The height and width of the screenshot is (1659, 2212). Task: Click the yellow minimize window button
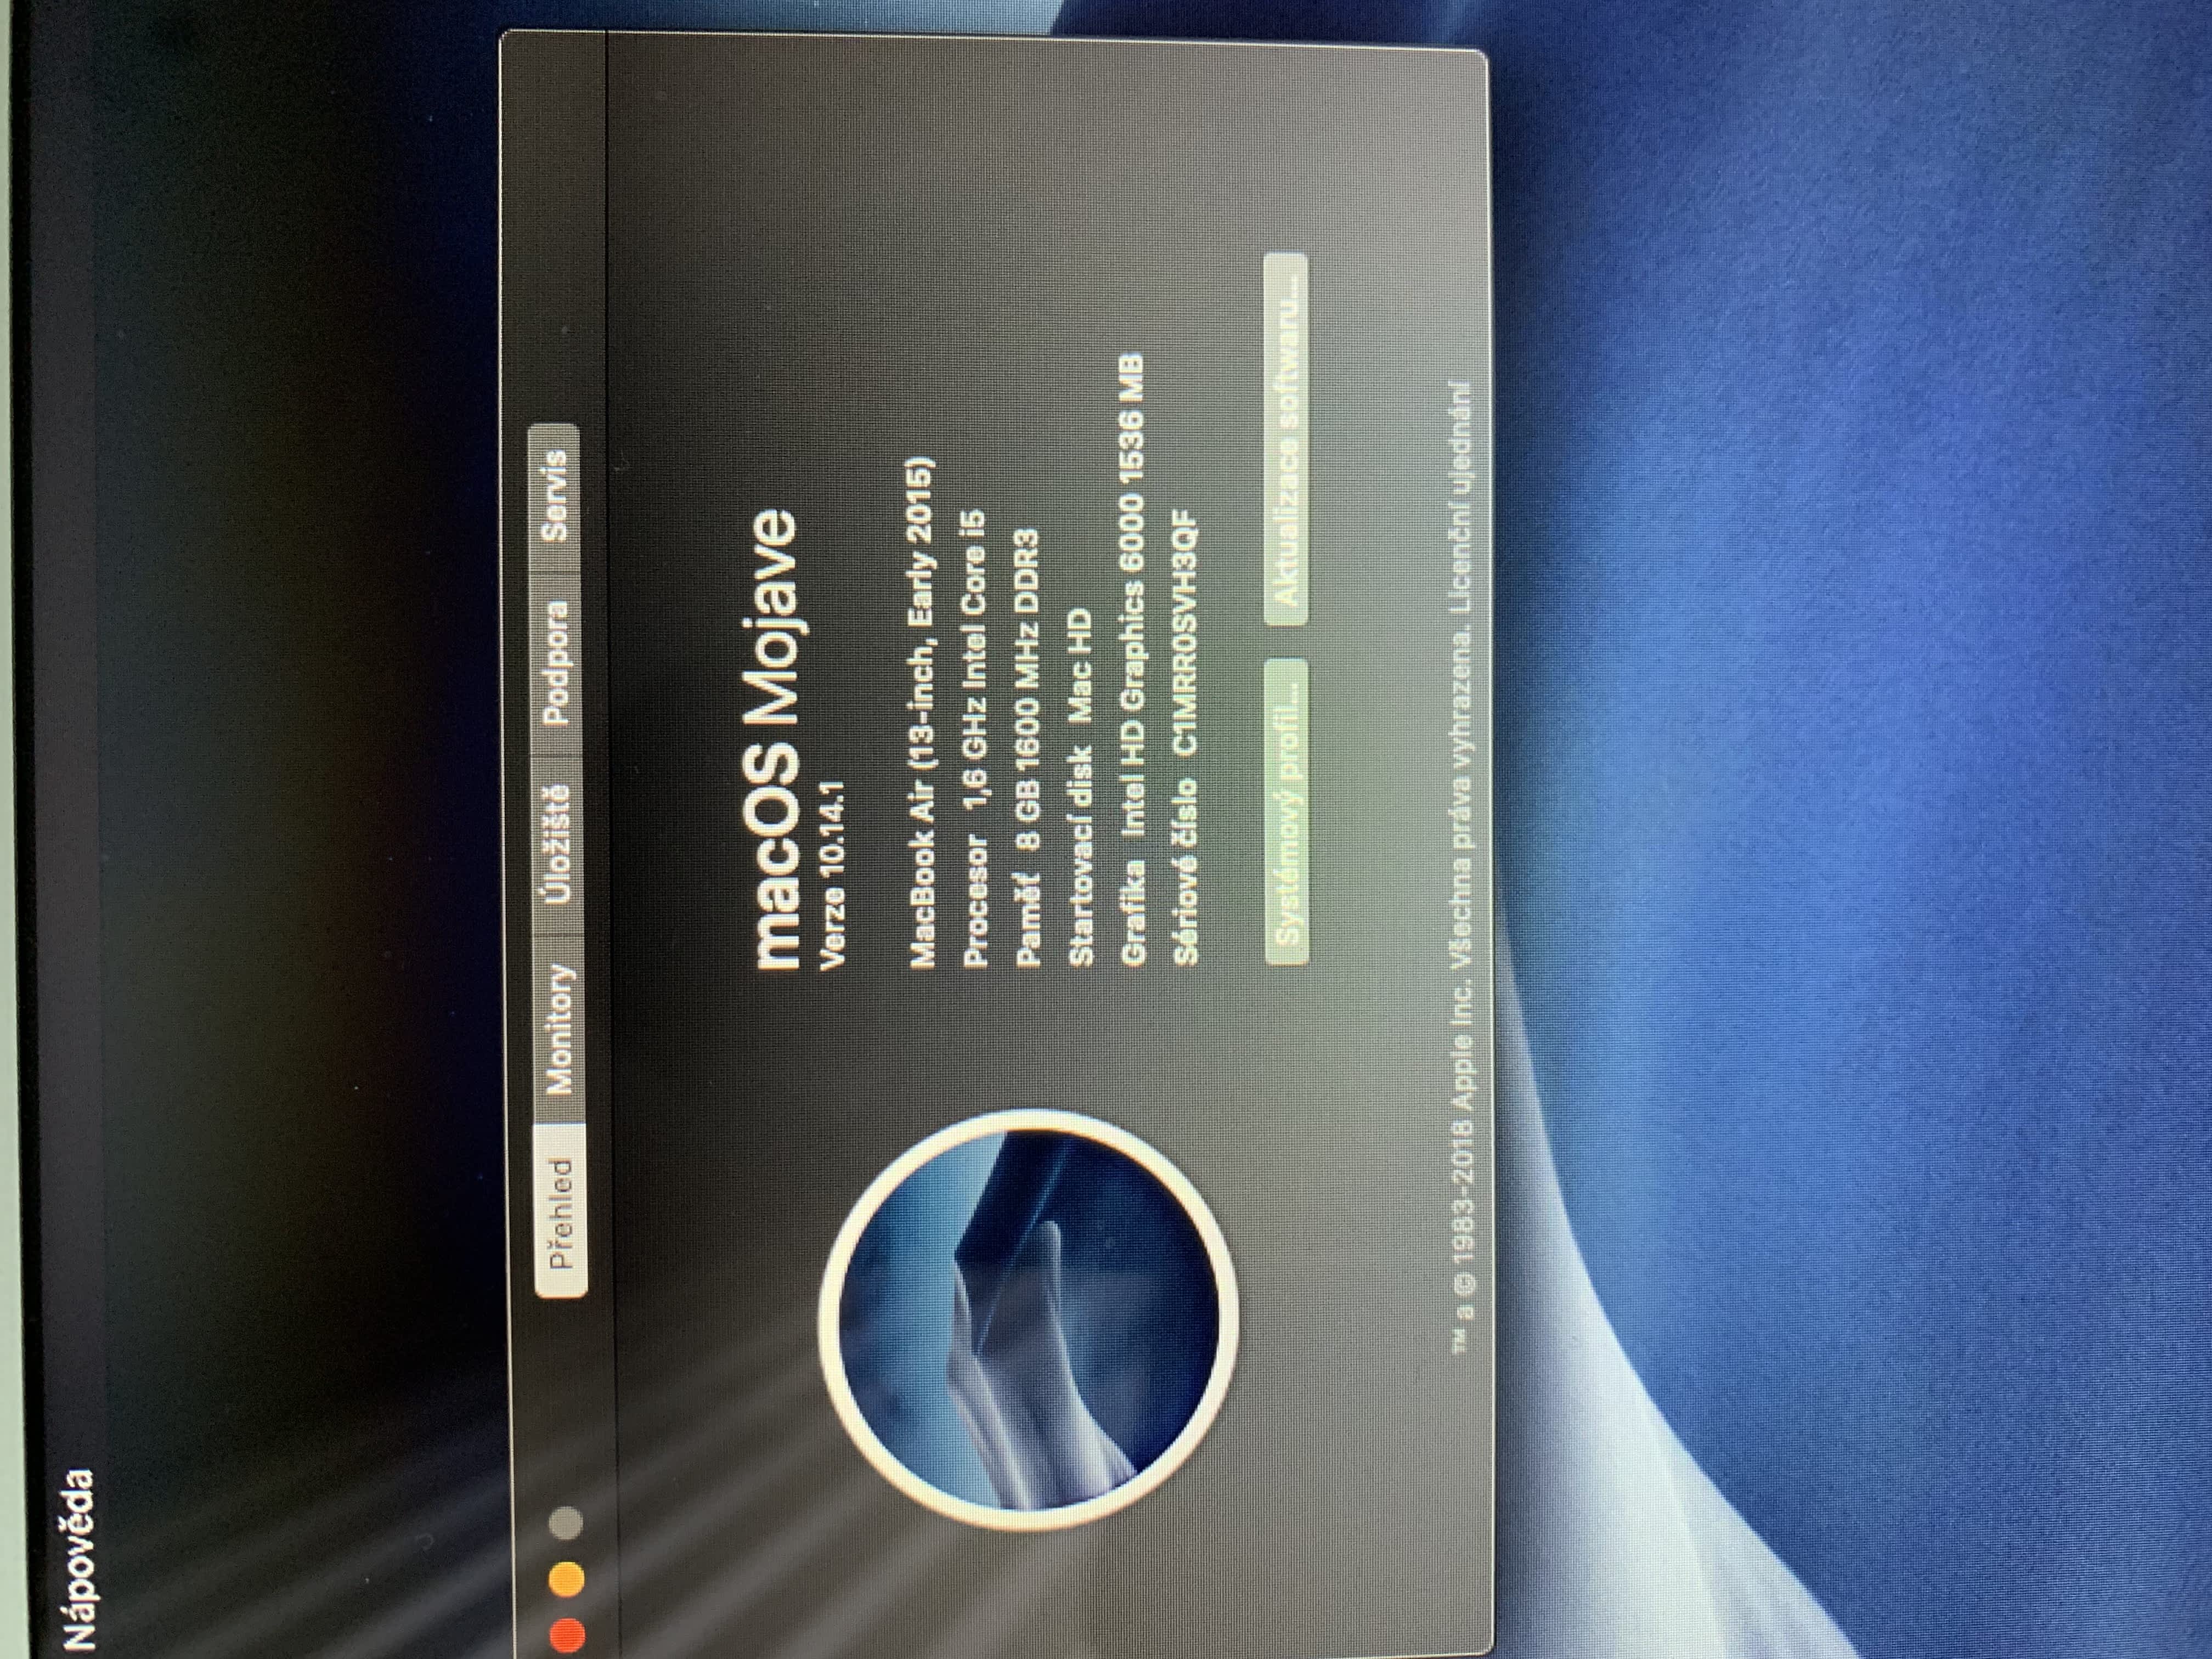pyautogui.click(x=566, y=1579)
